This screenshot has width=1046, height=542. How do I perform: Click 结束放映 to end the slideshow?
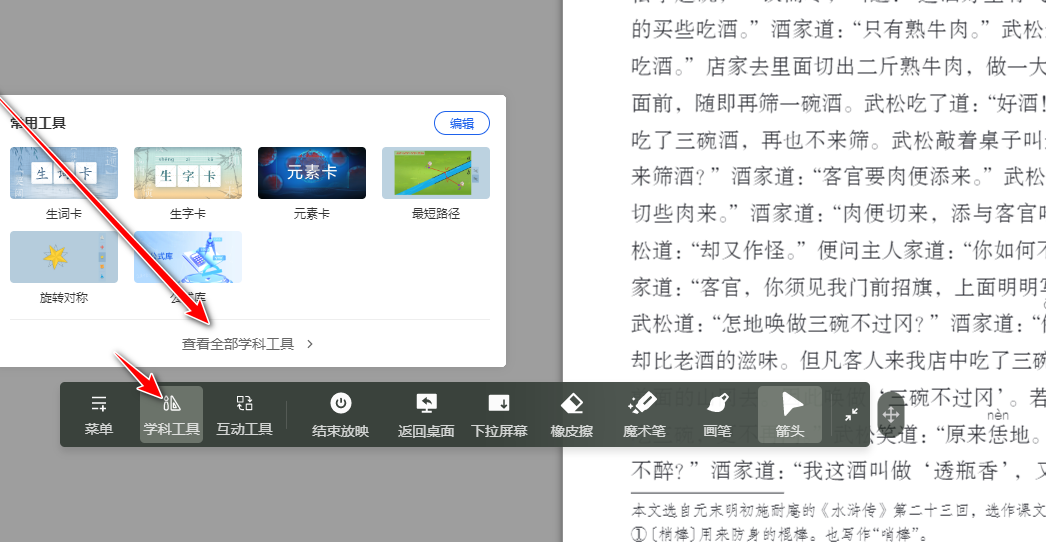pyautogui.click(x=341, y=415)
